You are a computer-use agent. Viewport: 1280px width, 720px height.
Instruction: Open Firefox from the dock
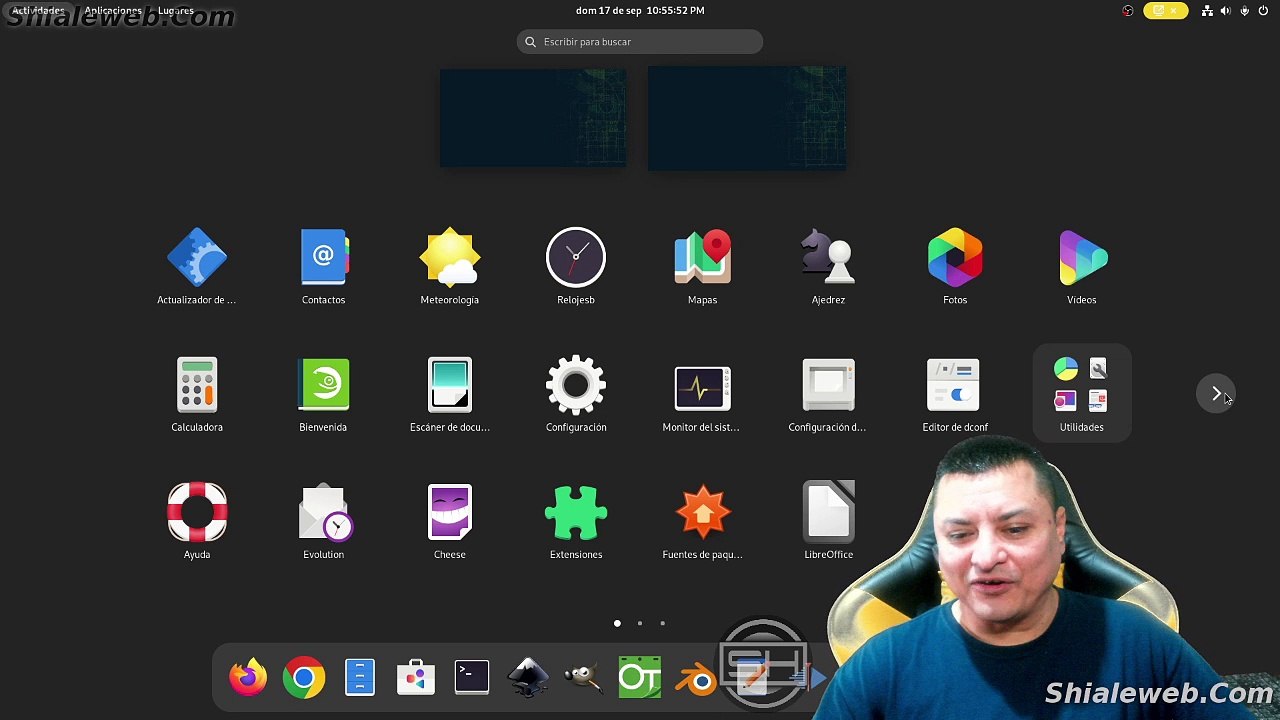pos(248,677)
